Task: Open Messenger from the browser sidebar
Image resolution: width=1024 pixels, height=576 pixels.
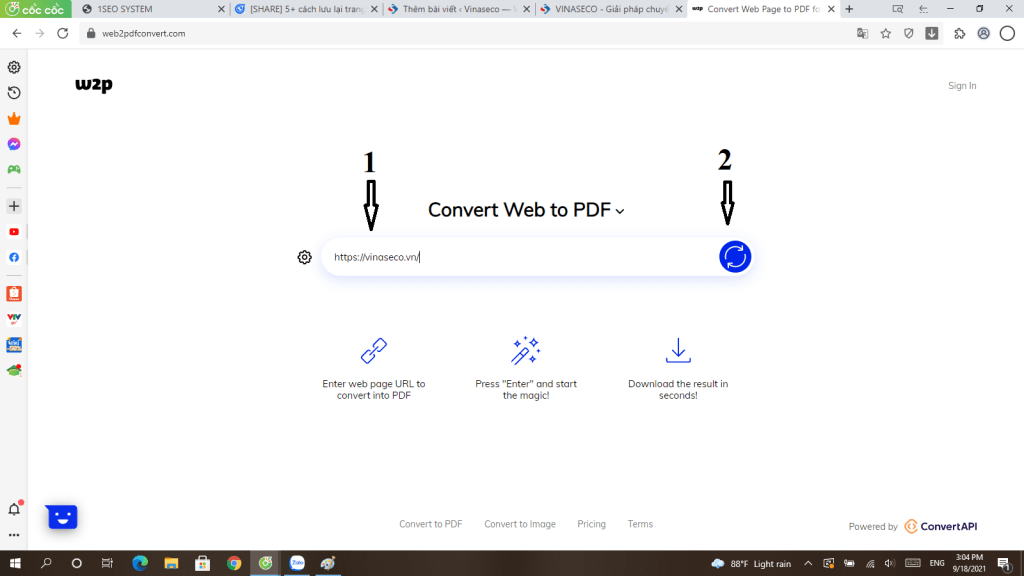Action: pyautogui.click(x=14, y=144)
